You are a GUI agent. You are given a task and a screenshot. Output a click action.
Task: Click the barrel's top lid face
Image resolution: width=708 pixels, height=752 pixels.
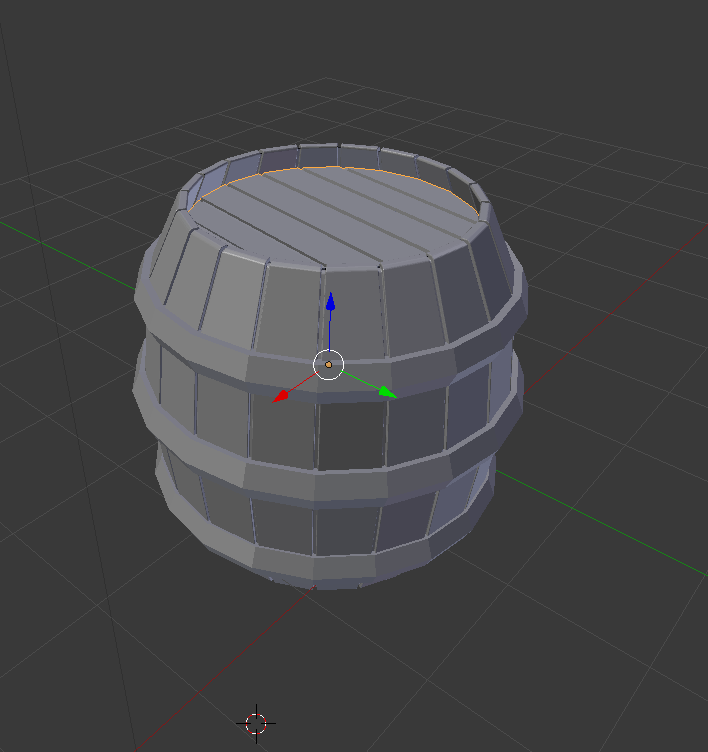click(x=333, y=215)
